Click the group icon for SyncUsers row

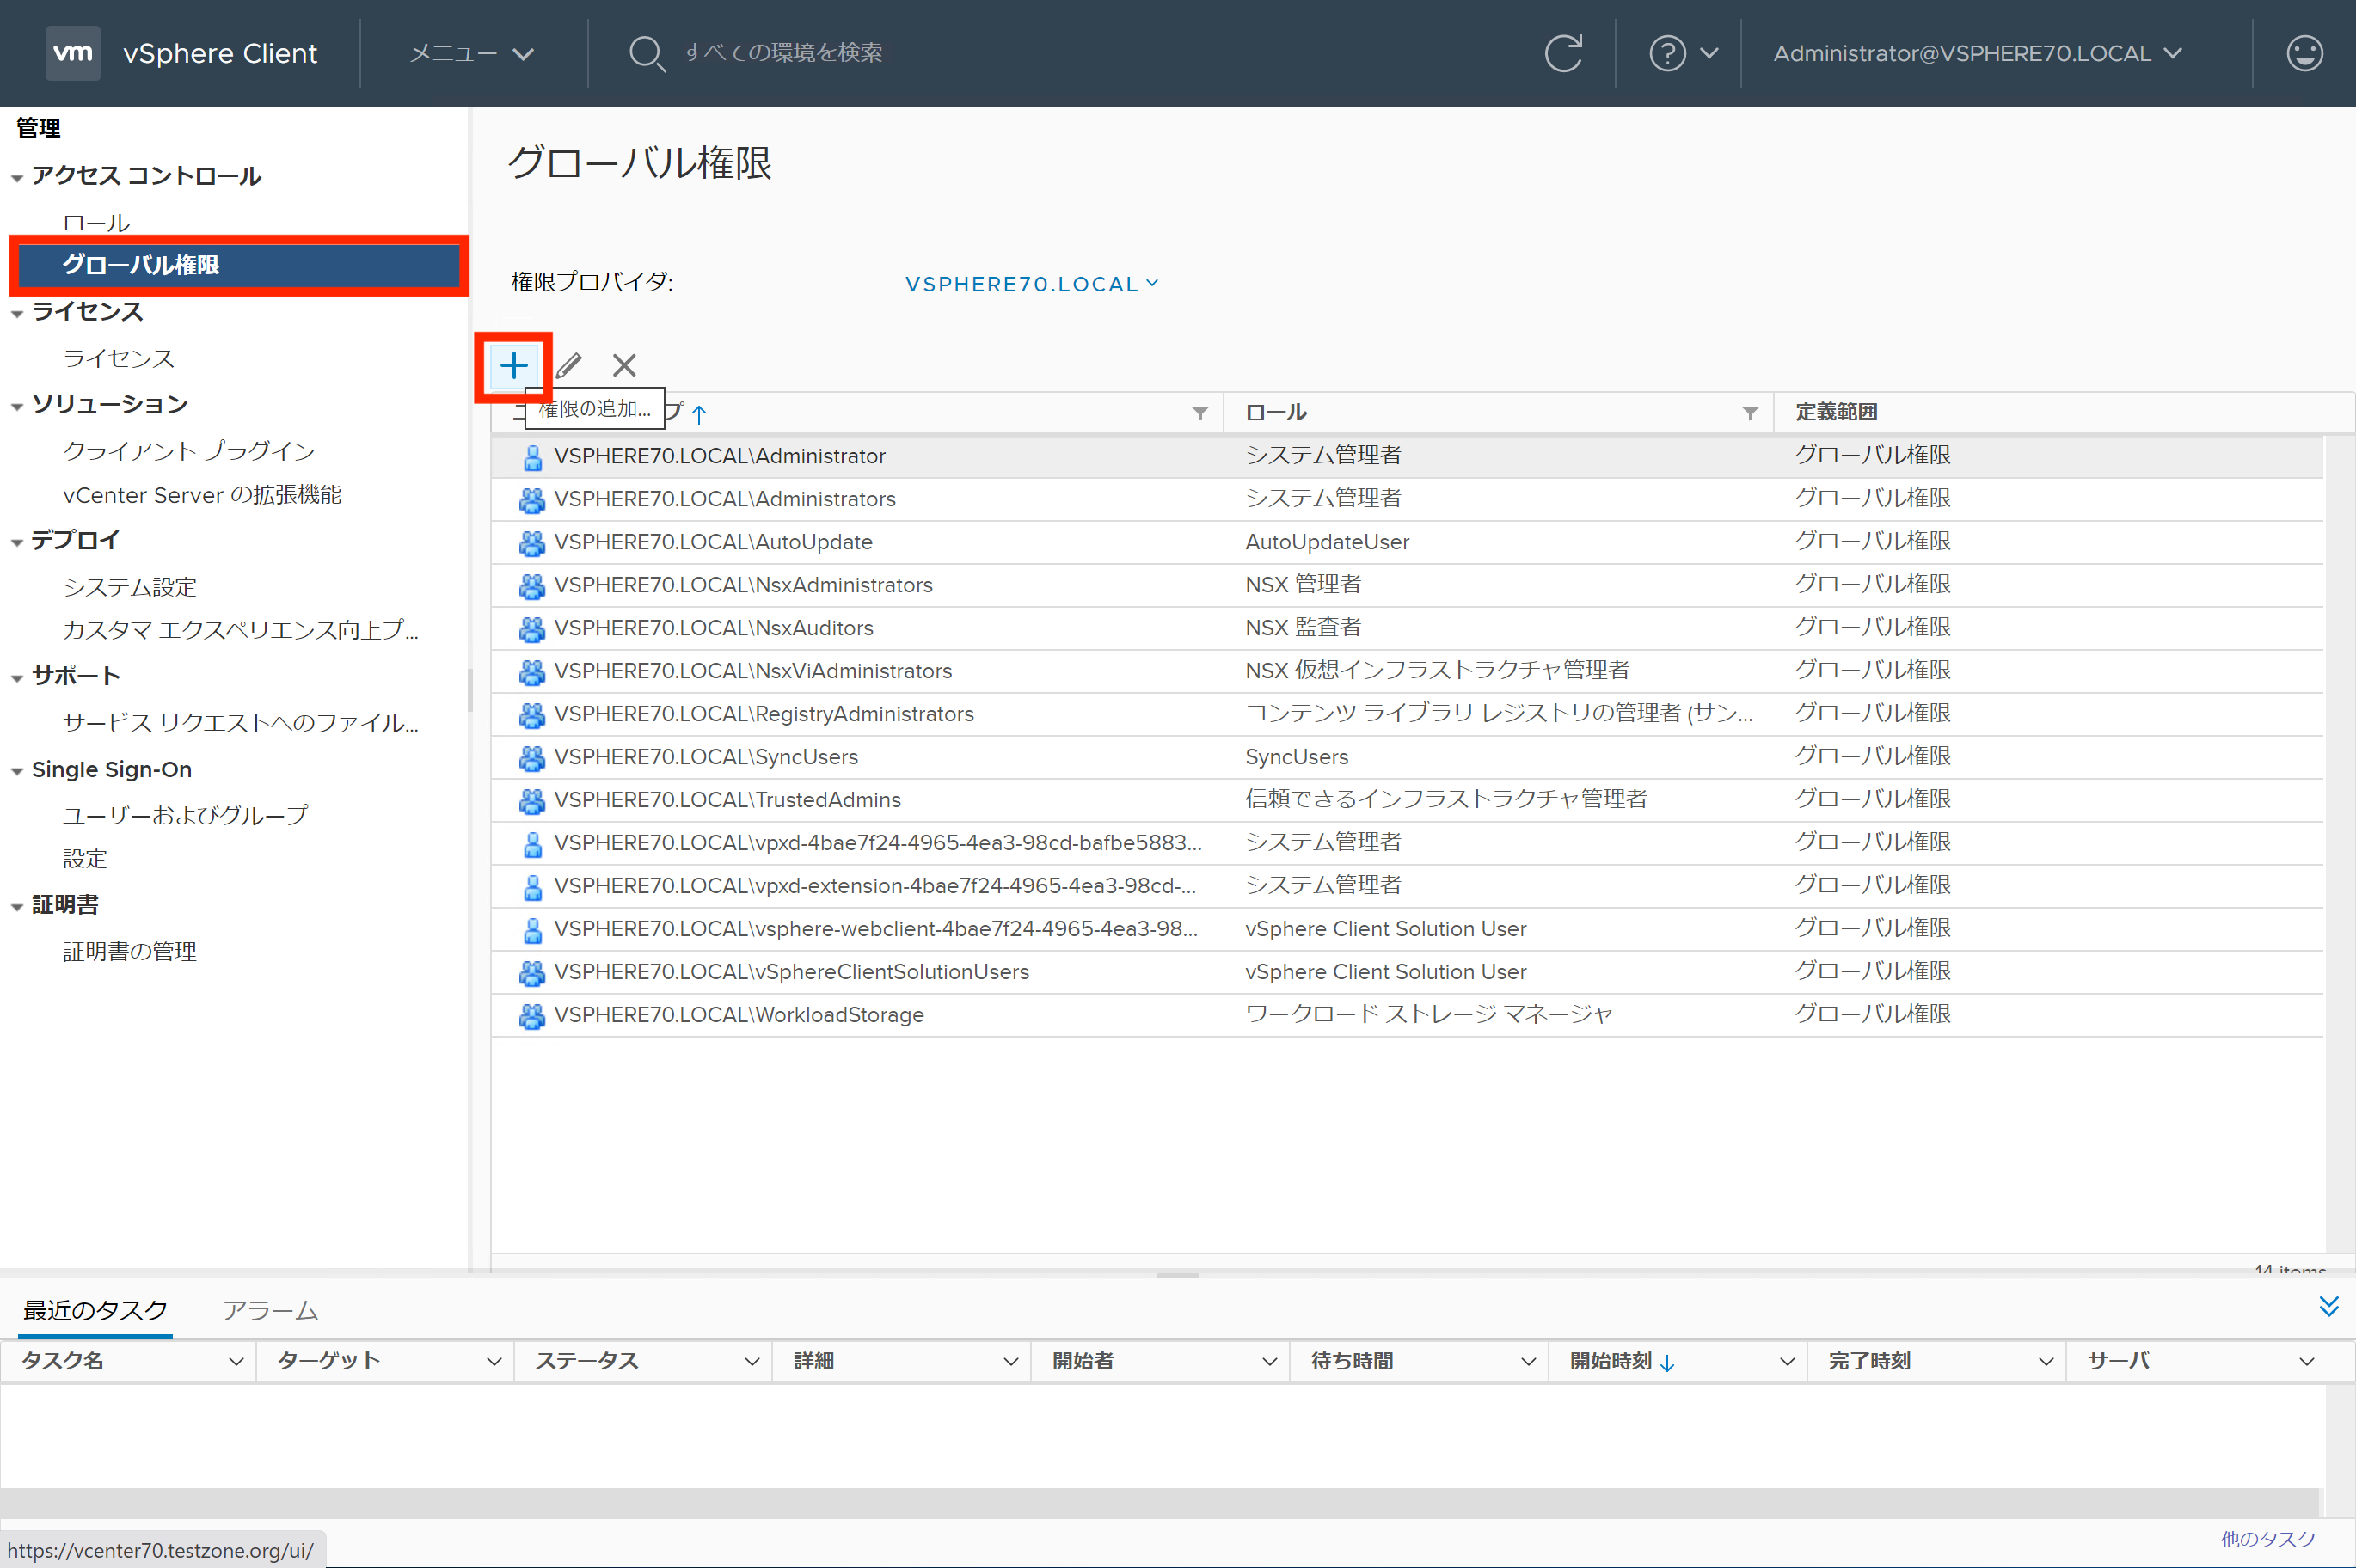(x=532, y=758)
